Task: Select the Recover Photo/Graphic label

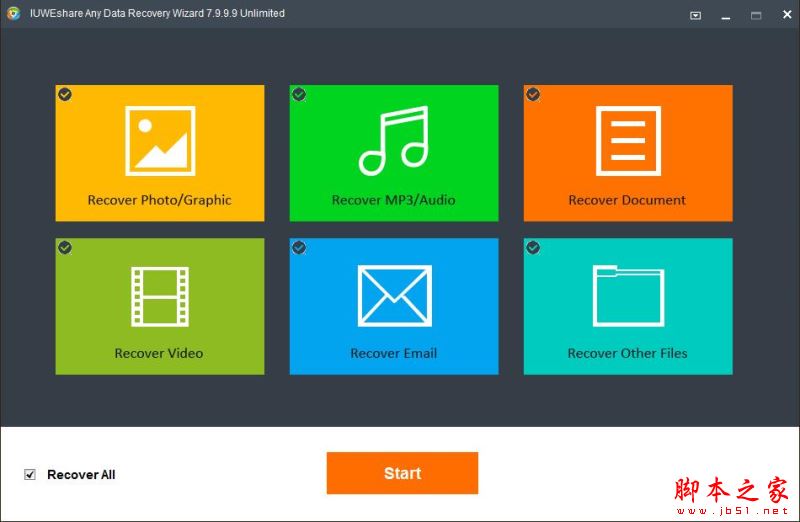Action: tap(159, 200)
